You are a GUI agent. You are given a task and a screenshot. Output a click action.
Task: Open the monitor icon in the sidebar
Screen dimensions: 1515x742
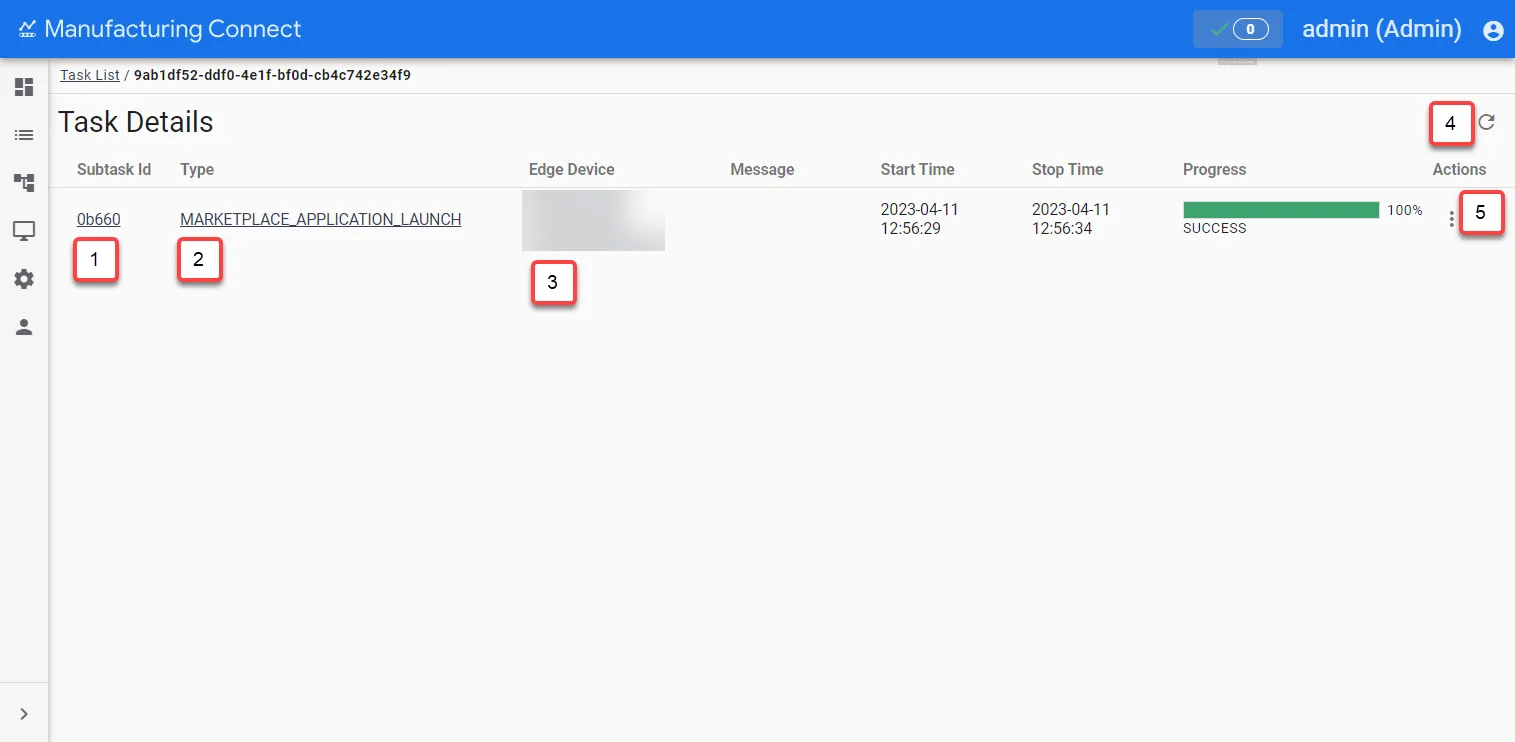pyautogui.click(x=24, y=231)
